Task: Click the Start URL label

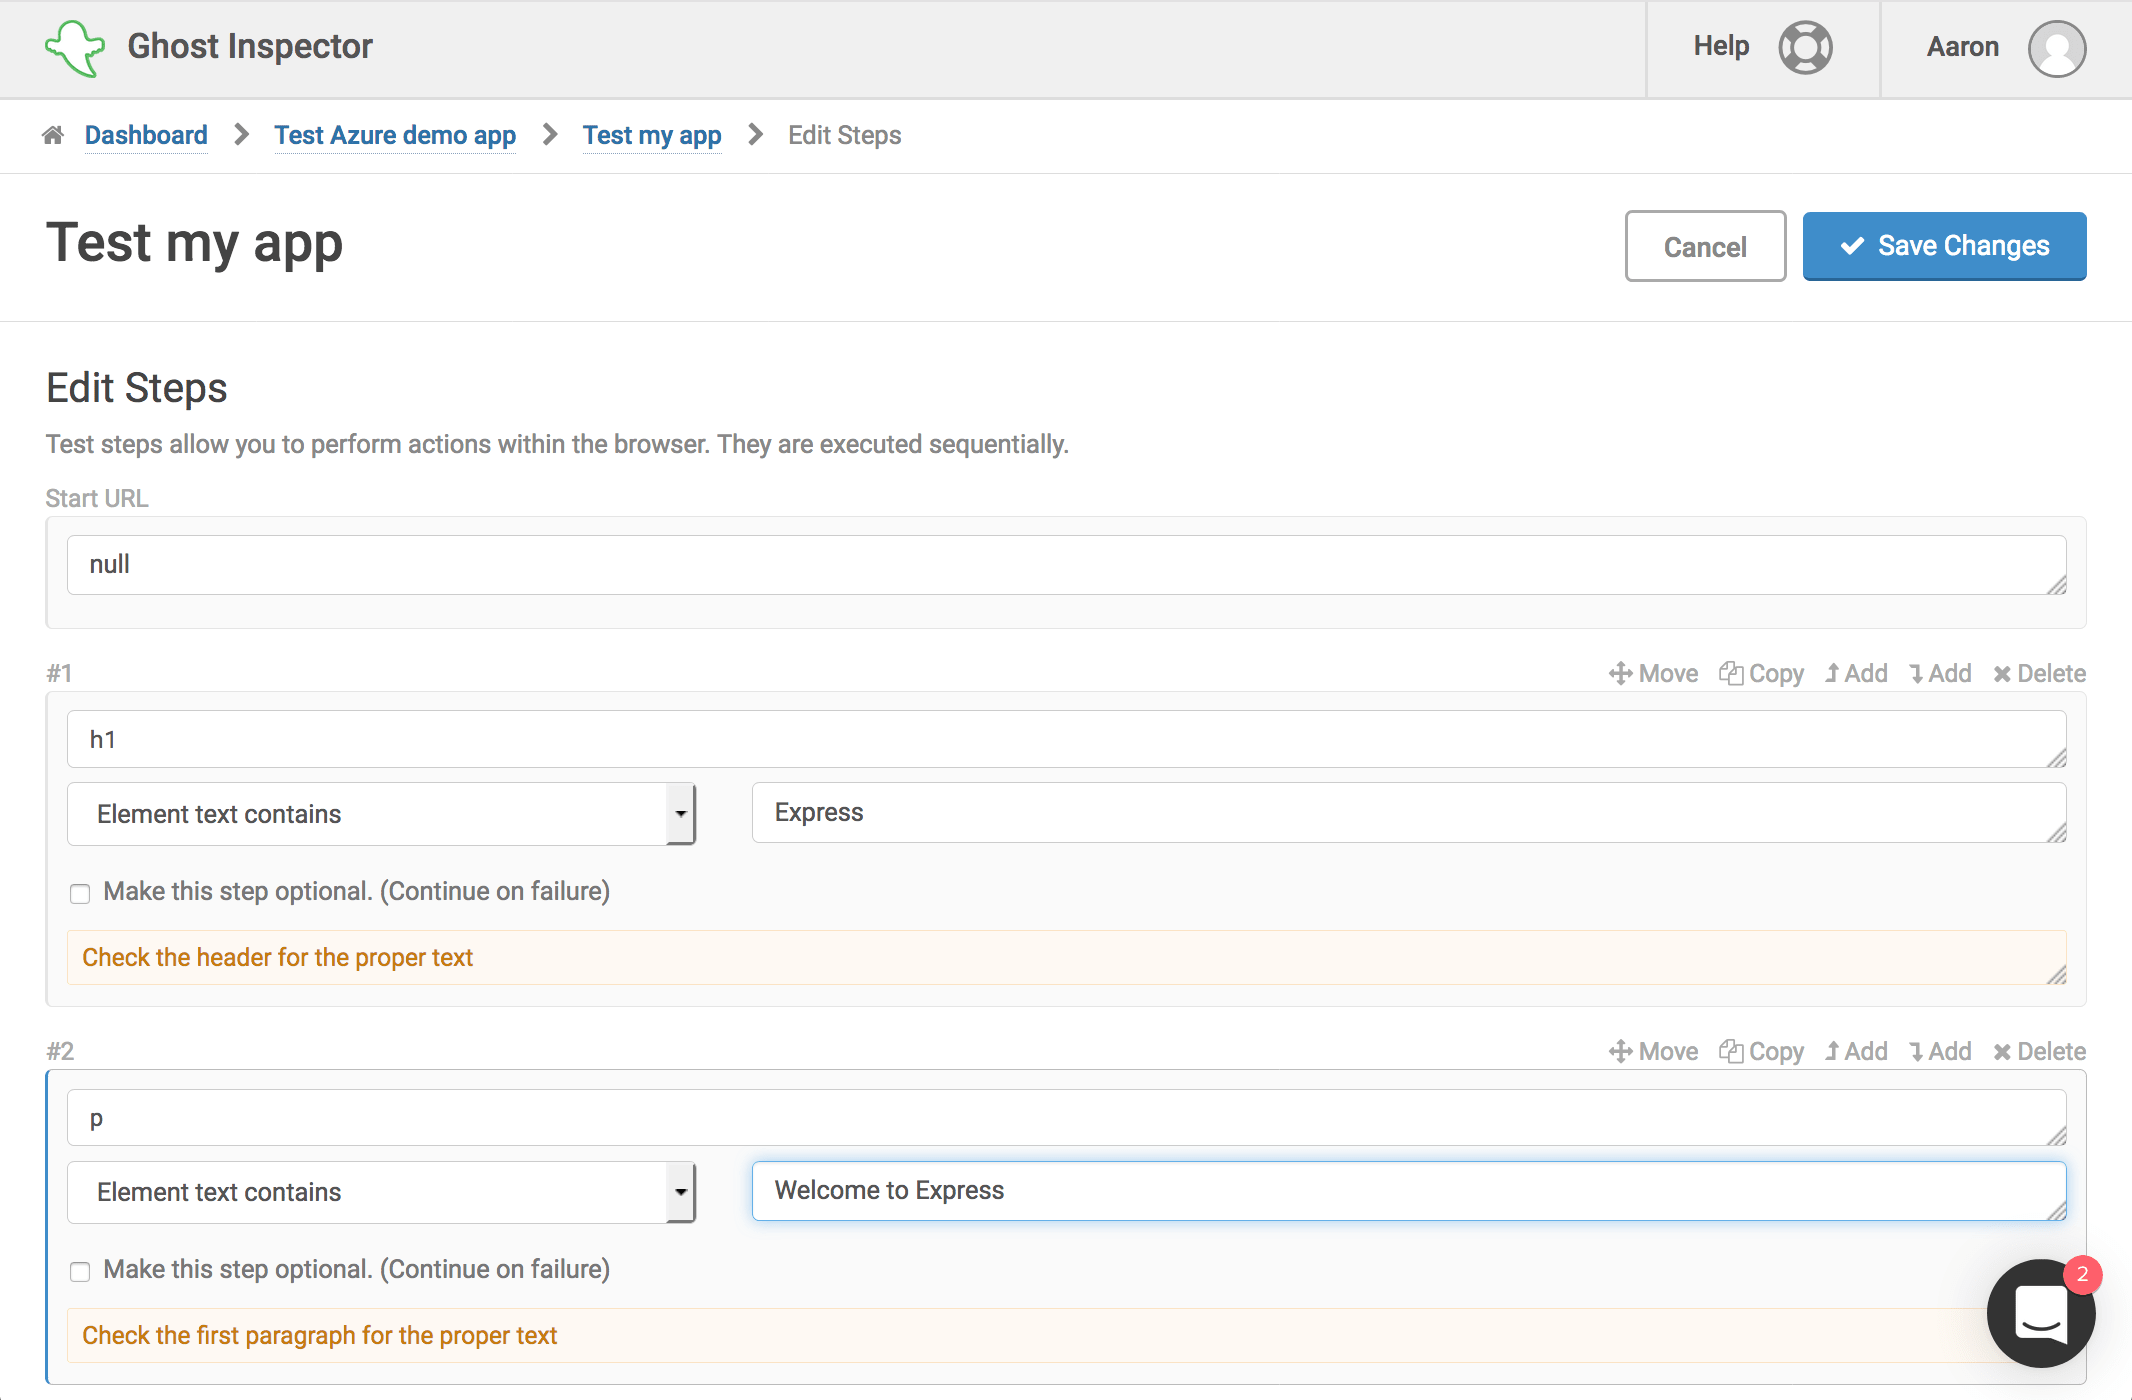Action: click(97, 498)
